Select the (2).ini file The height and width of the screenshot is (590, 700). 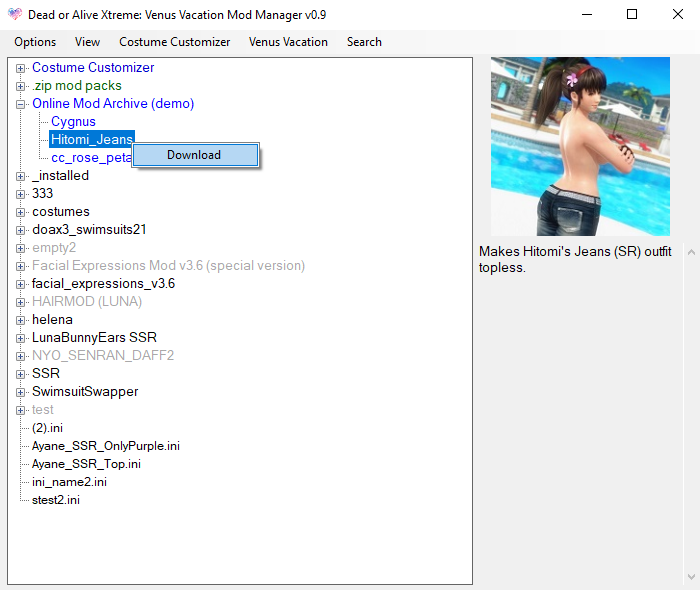point(47,428)
